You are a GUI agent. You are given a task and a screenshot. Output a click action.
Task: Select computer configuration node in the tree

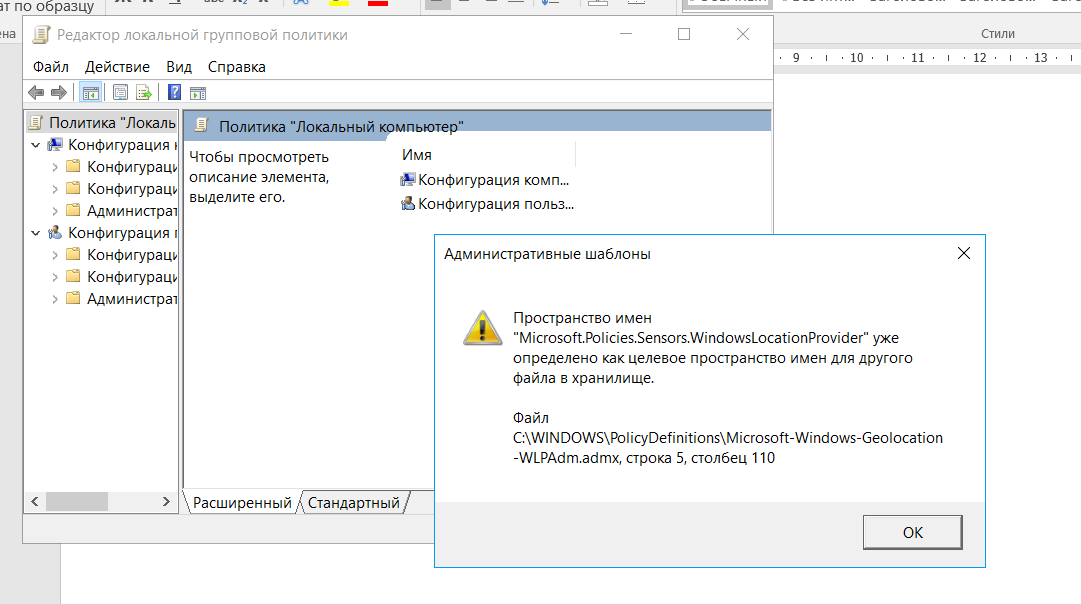[112, 145]
